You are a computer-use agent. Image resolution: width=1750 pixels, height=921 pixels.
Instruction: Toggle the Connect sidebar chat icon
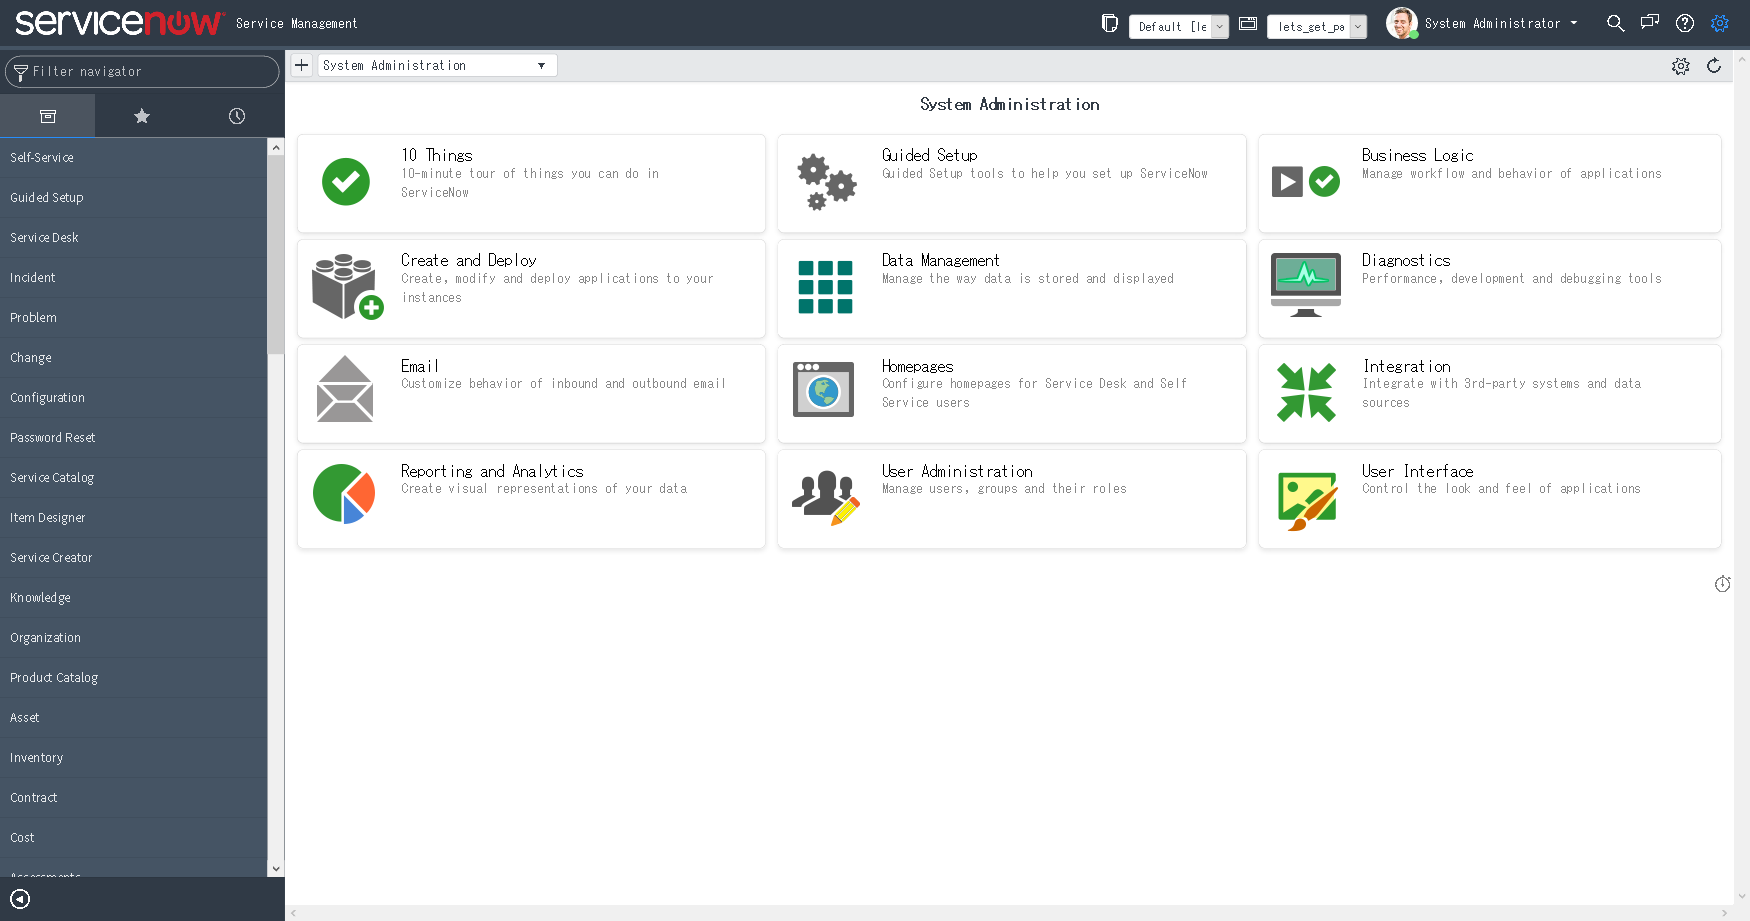click(x=1650, y=22)
